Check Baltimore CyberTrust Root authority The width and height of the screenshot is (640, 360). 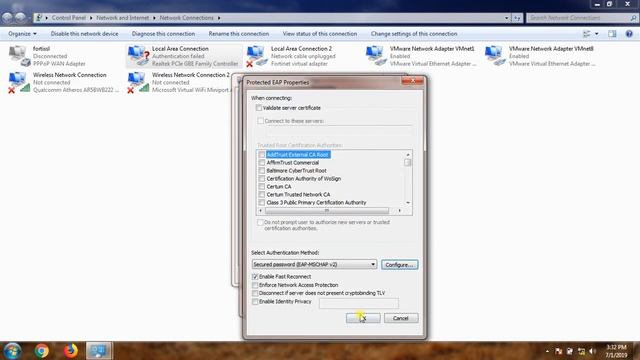(x=262, y=171)
